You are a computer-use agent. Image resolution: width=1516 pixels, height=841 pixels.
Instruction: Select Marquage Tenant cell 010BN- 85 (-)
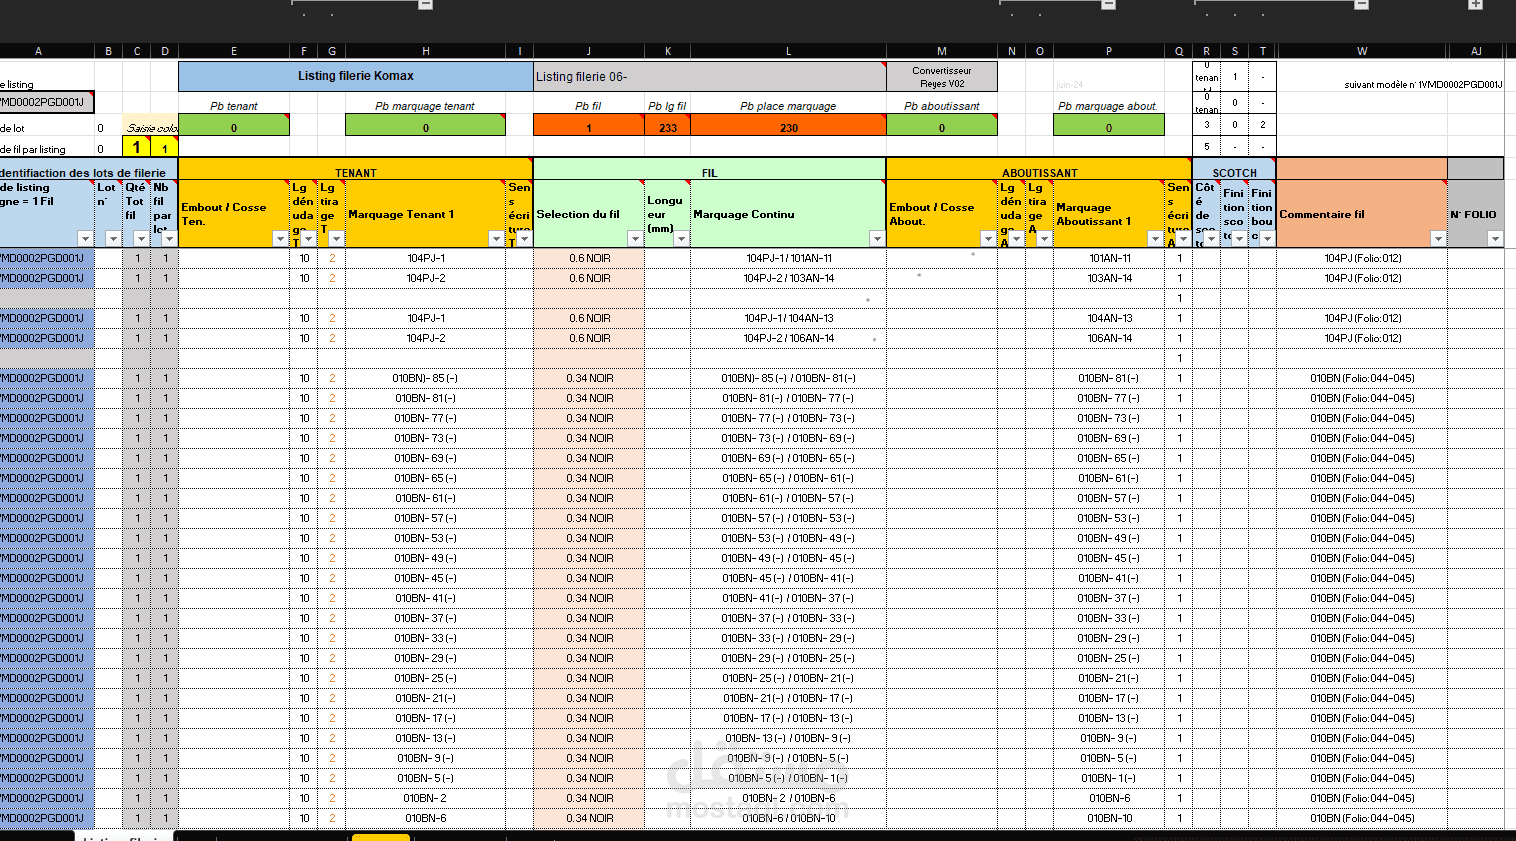coord(426,378)
